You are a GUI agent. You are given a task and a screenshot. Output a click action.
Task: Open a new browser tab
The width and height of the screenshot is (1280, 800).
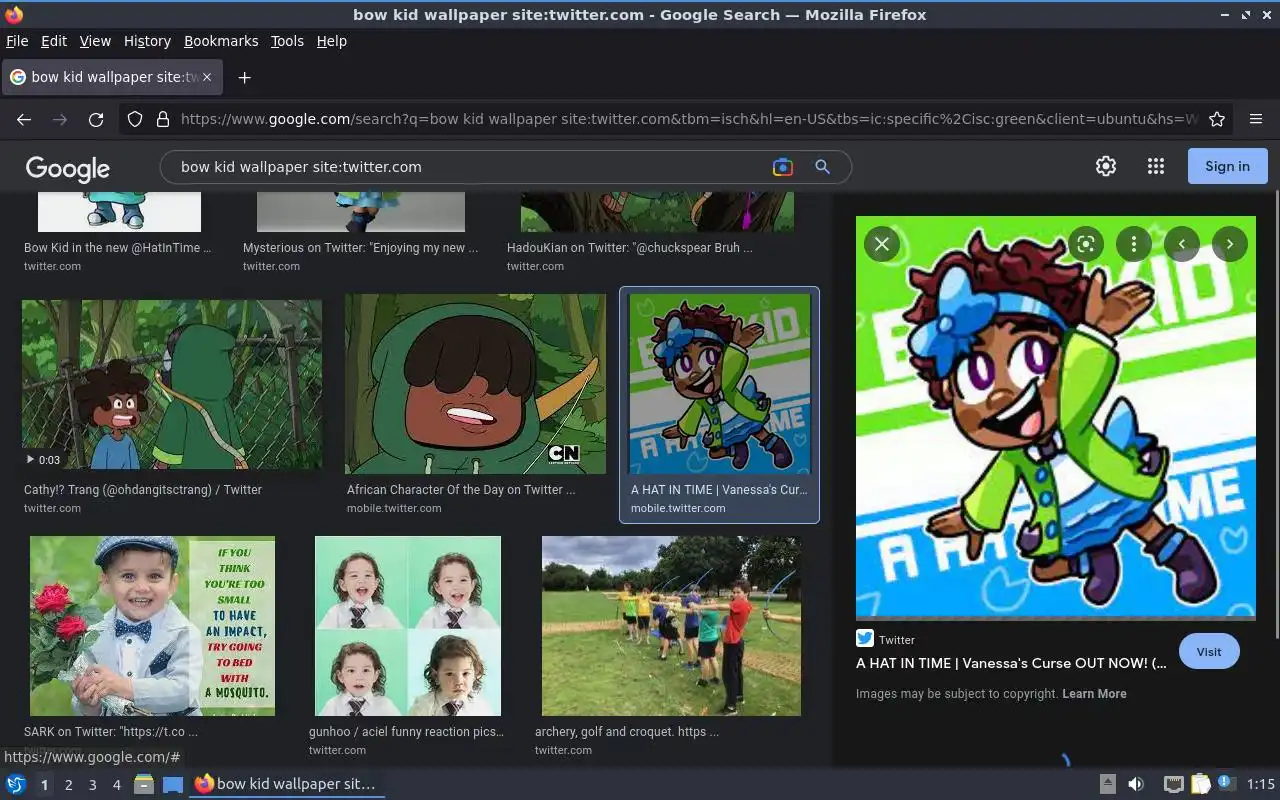pos(244,77)
